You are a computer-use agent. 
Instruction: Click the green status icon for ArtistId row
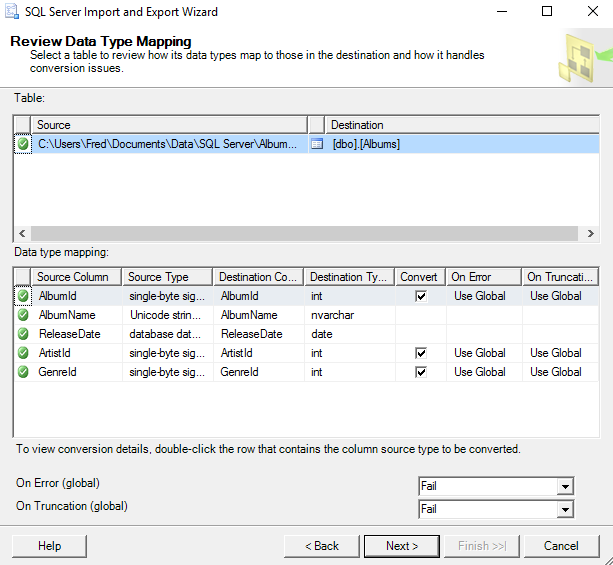[x=23, y=353]
